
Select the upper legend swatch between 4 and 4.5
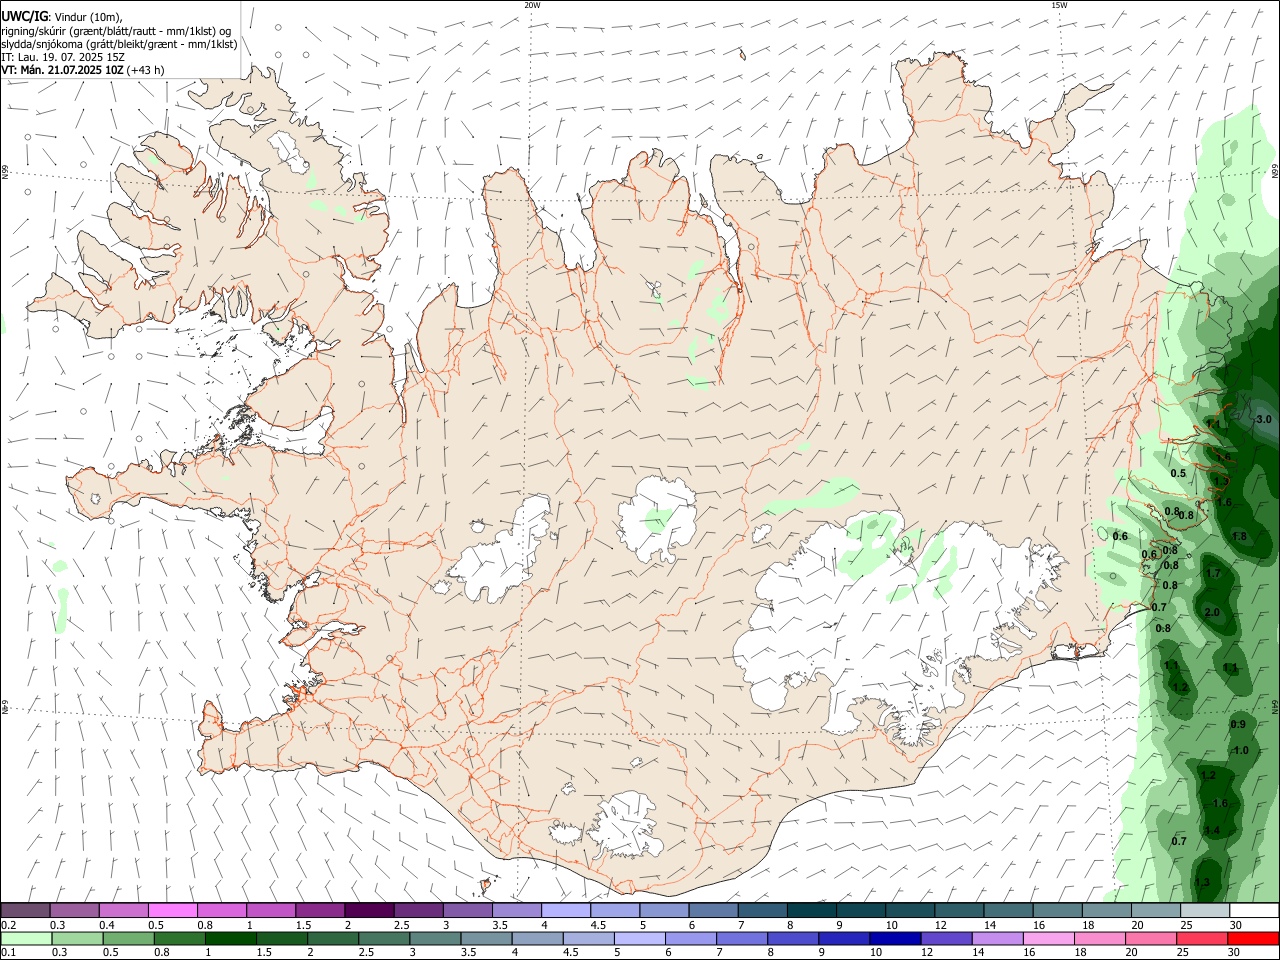(564, 910)
